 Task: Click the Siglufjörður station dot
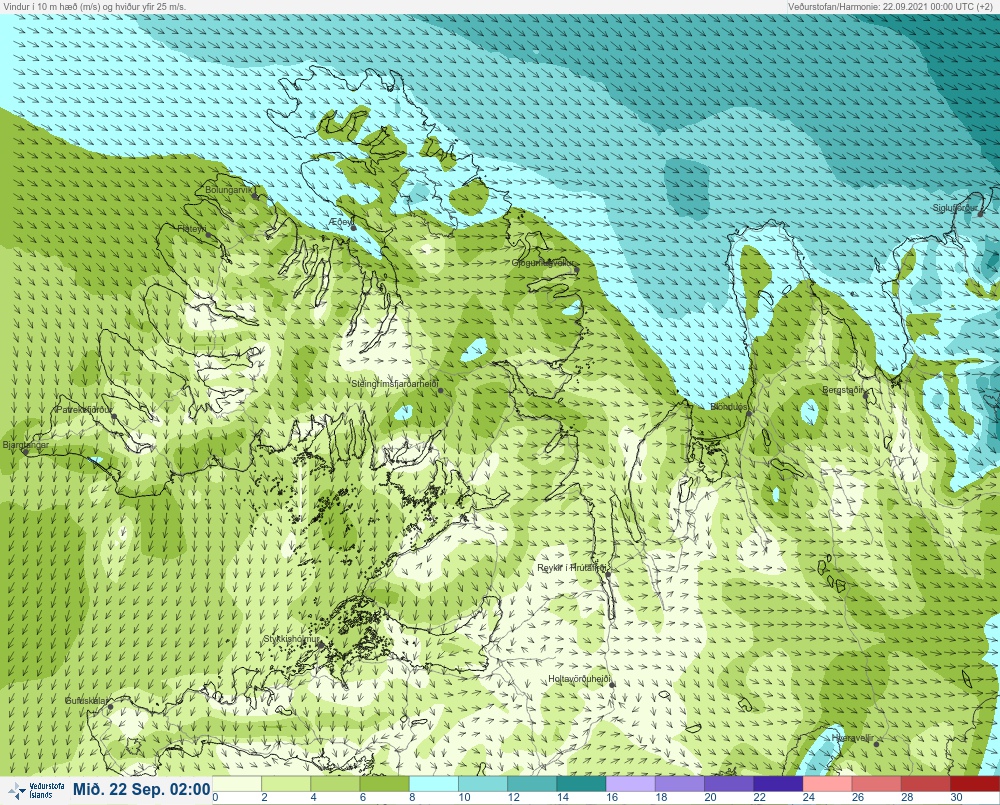click(981, 214)
